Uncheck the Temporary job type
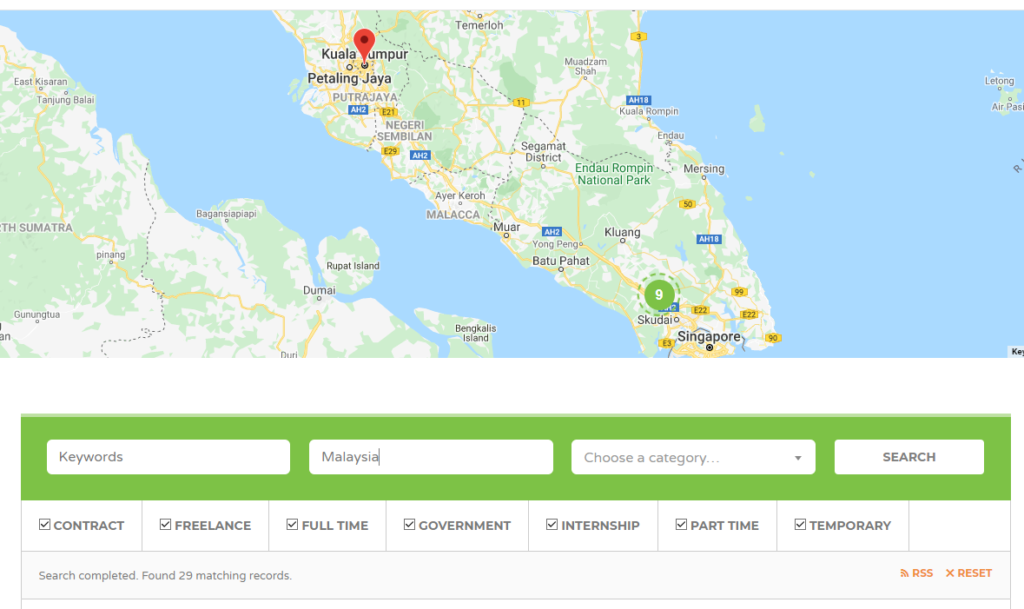 tap(800, 525)
